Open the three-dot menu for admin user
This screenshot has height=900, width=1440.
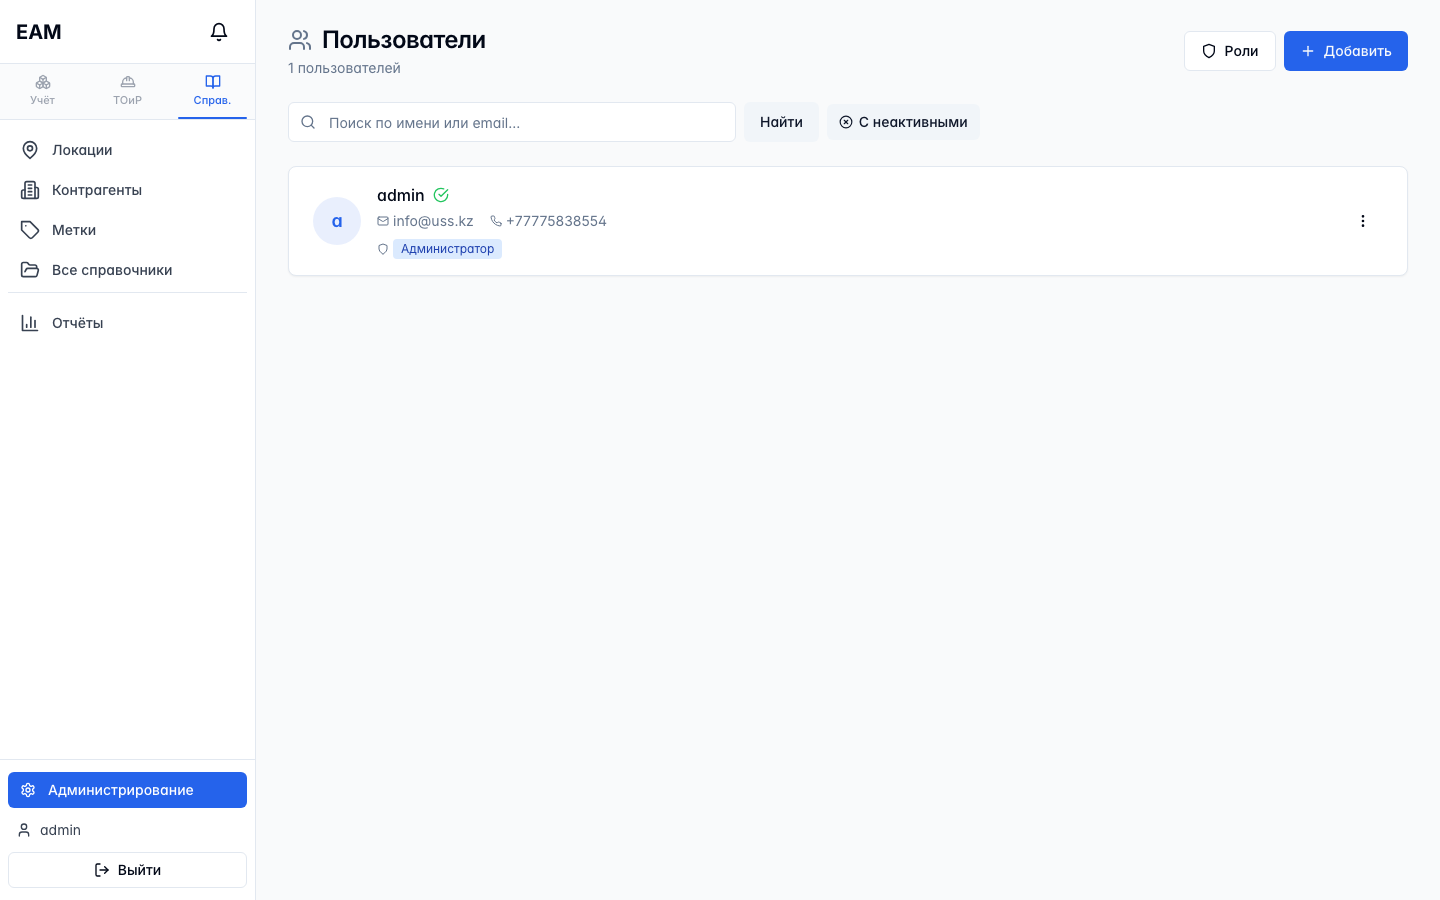click(1362, 221)
